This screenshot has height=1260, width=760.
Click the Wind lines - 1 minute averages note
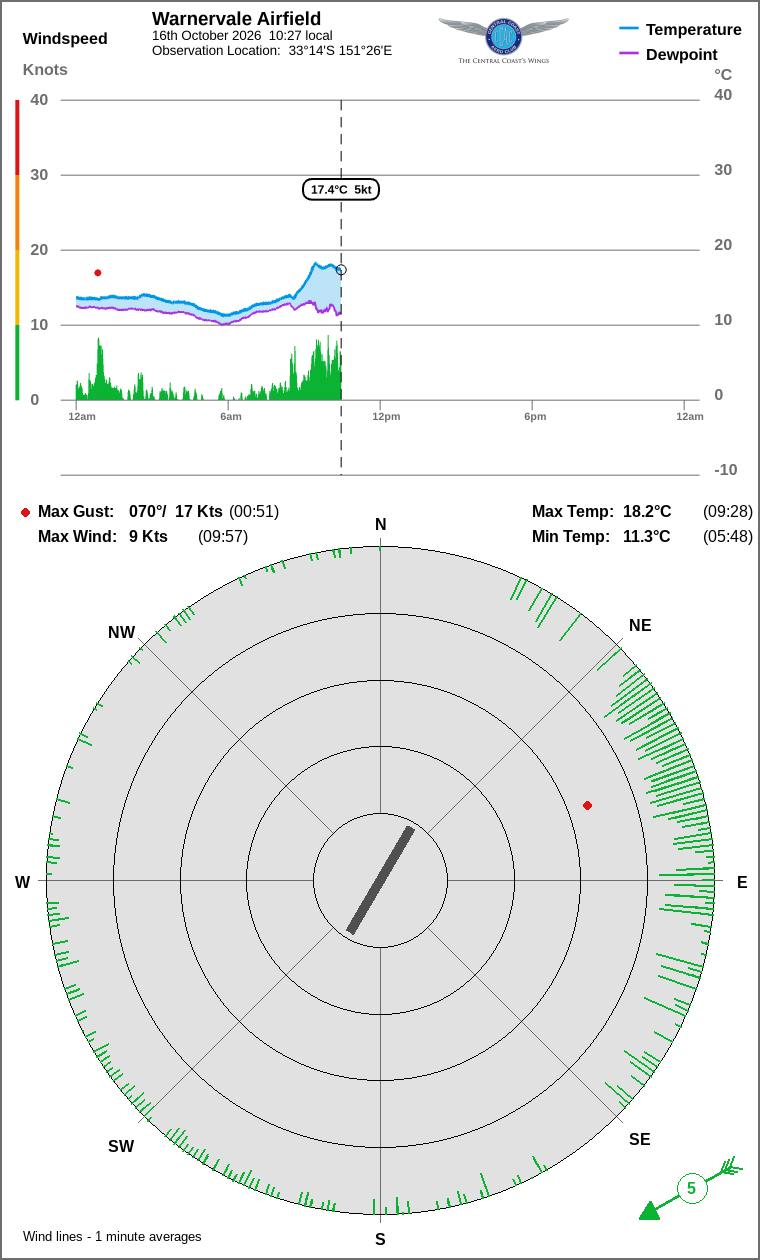(112, 1237)
